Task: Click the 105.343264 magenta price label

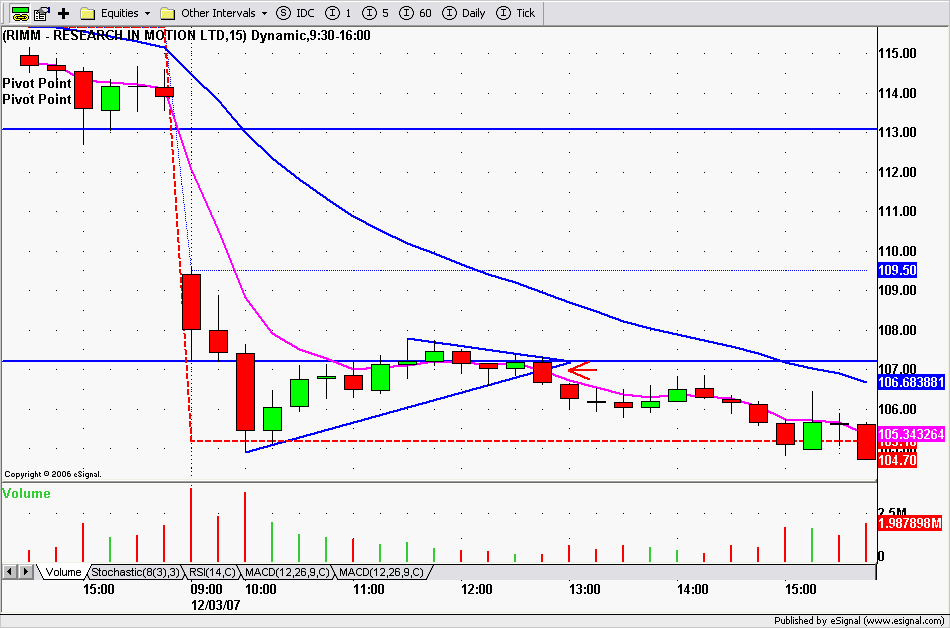Action: 911,434
